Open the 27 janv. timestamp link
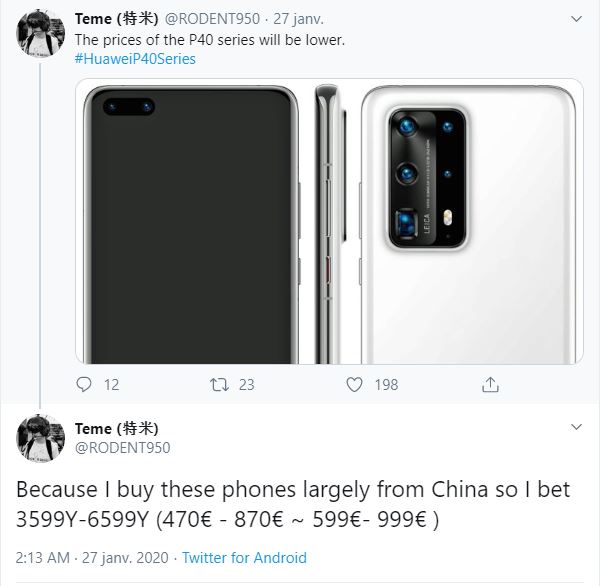Viewport: 600px width, 586px height. tap(298, 19)
